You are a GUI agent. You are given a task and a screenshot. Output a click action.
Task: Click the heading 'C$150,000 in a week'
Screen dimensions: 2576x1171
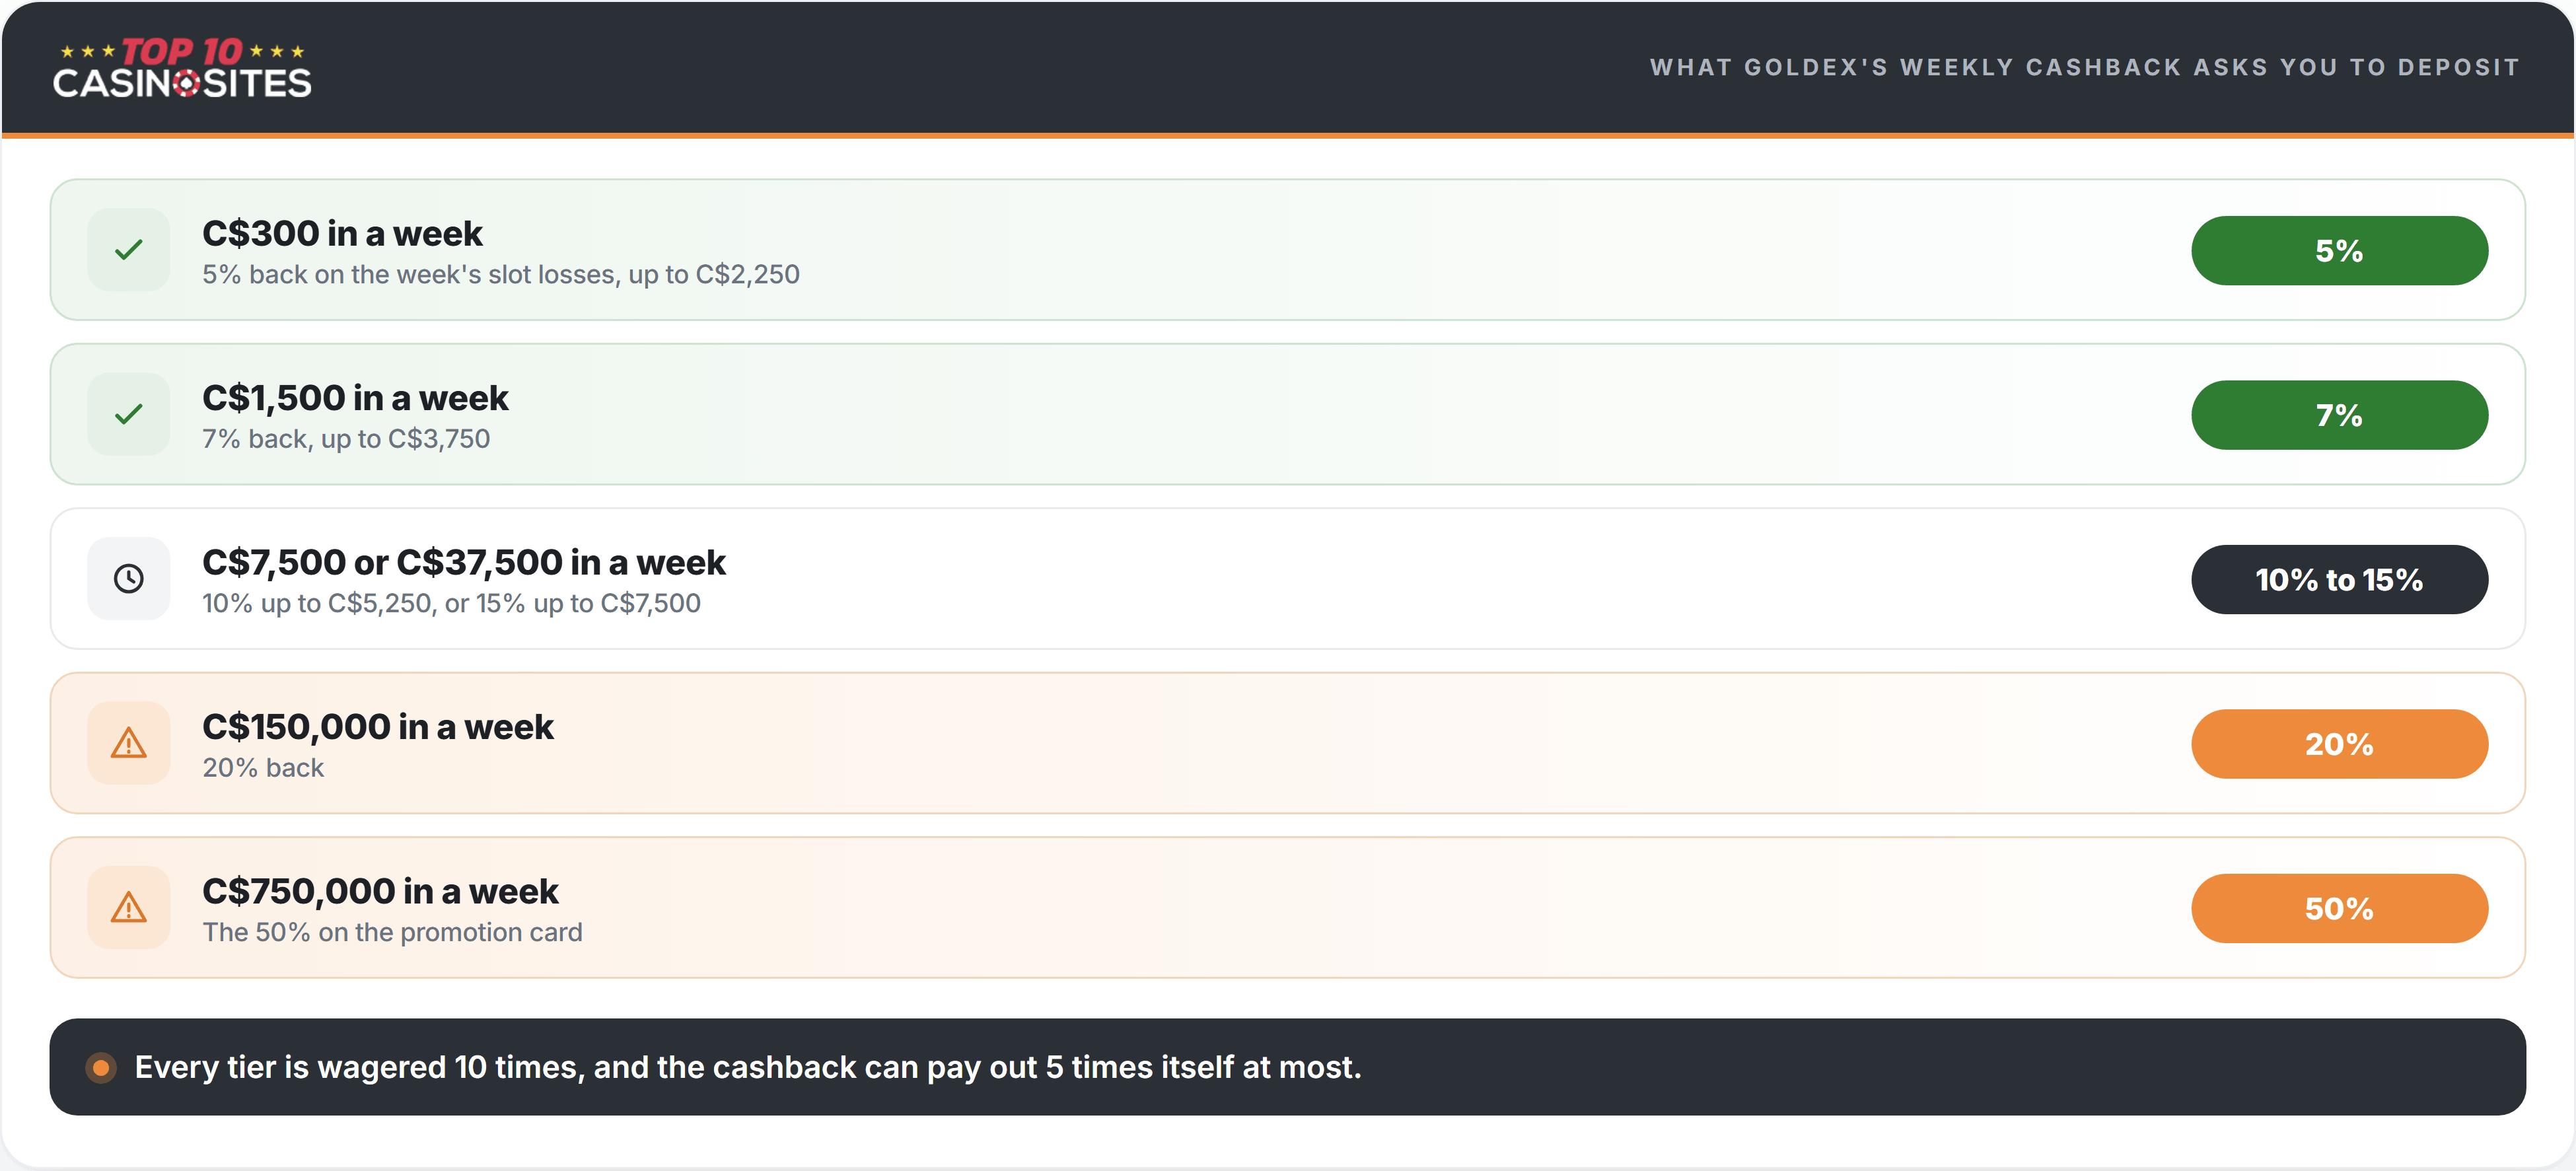pyautogui.click(x=377, y=727)
